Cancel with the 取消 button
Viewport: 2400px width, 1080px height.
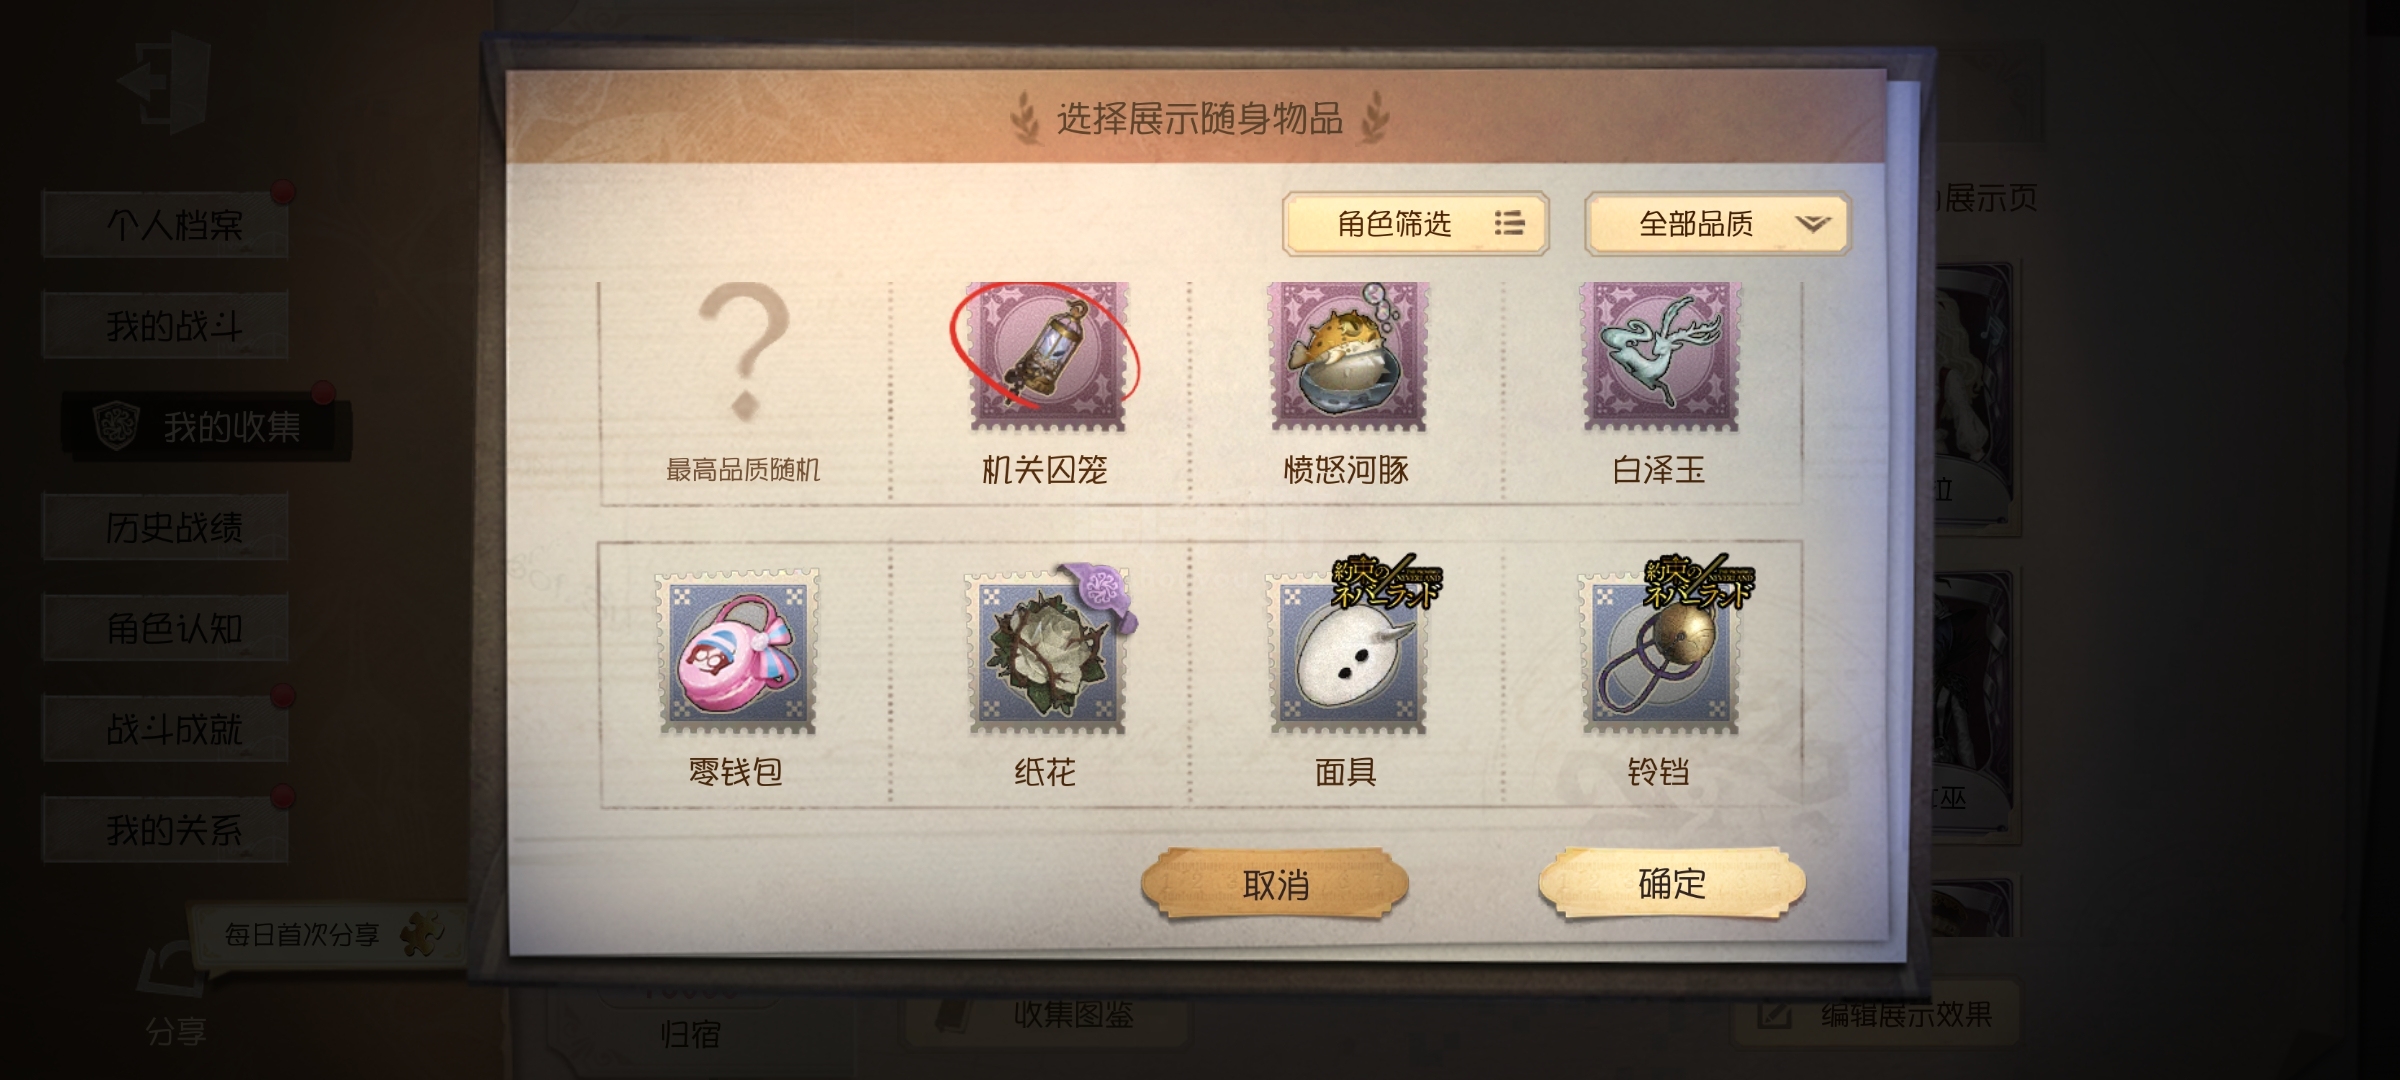pyautogui.click(x=1275, y=884)
